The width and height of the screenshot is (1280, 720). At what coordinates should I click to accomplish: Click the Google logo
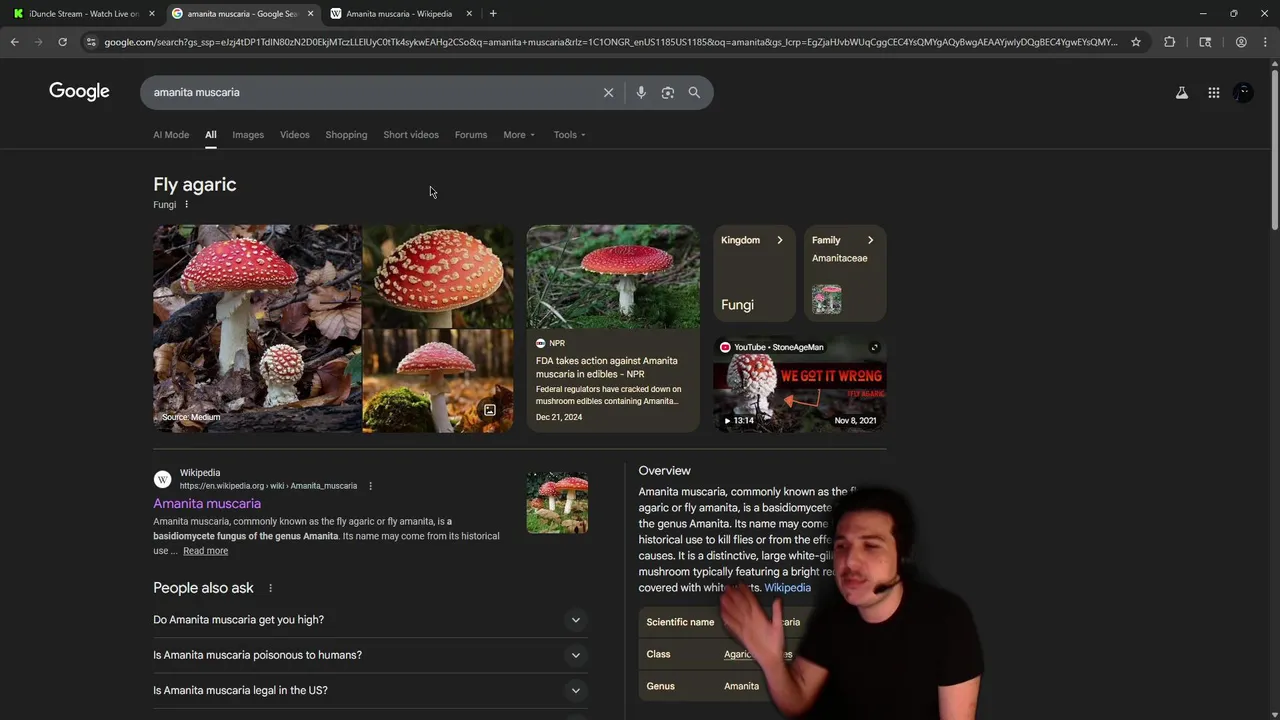[79, 92]
